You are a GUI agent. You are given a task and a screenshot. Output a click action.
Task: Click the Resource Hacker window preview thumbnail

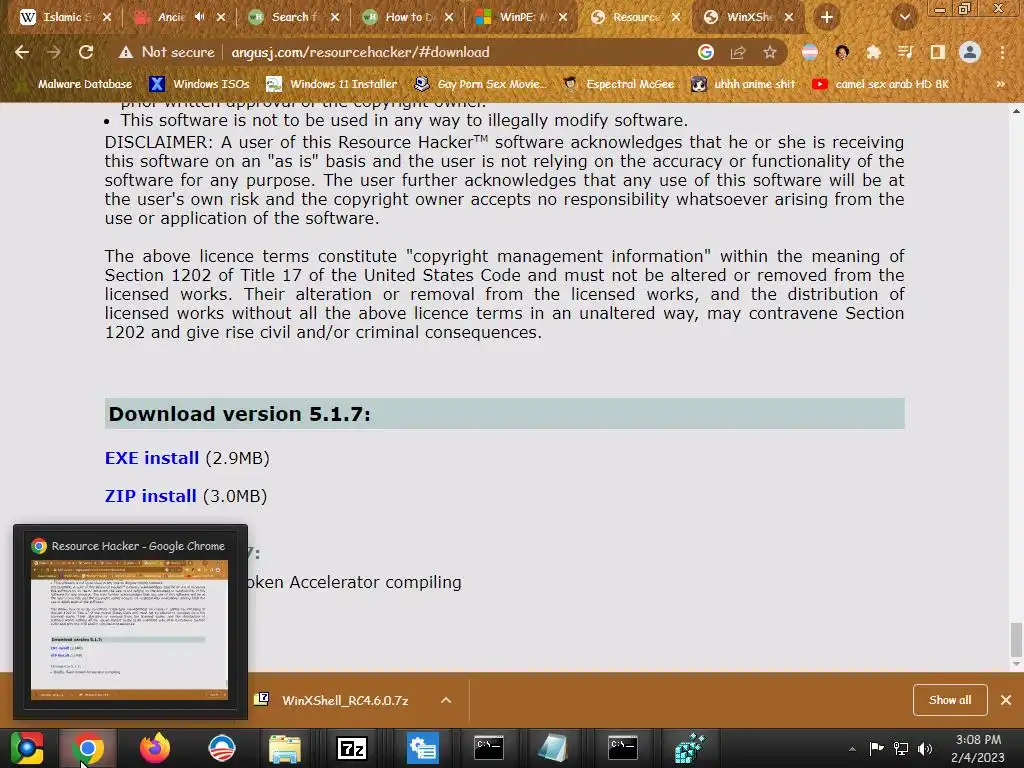coord(129,630)
